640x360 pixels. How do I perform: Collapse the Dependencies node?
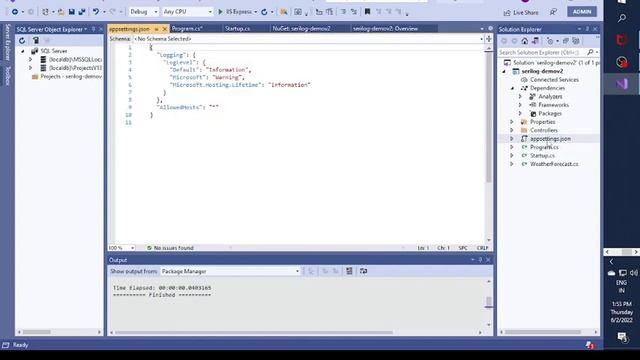[512, 88]
